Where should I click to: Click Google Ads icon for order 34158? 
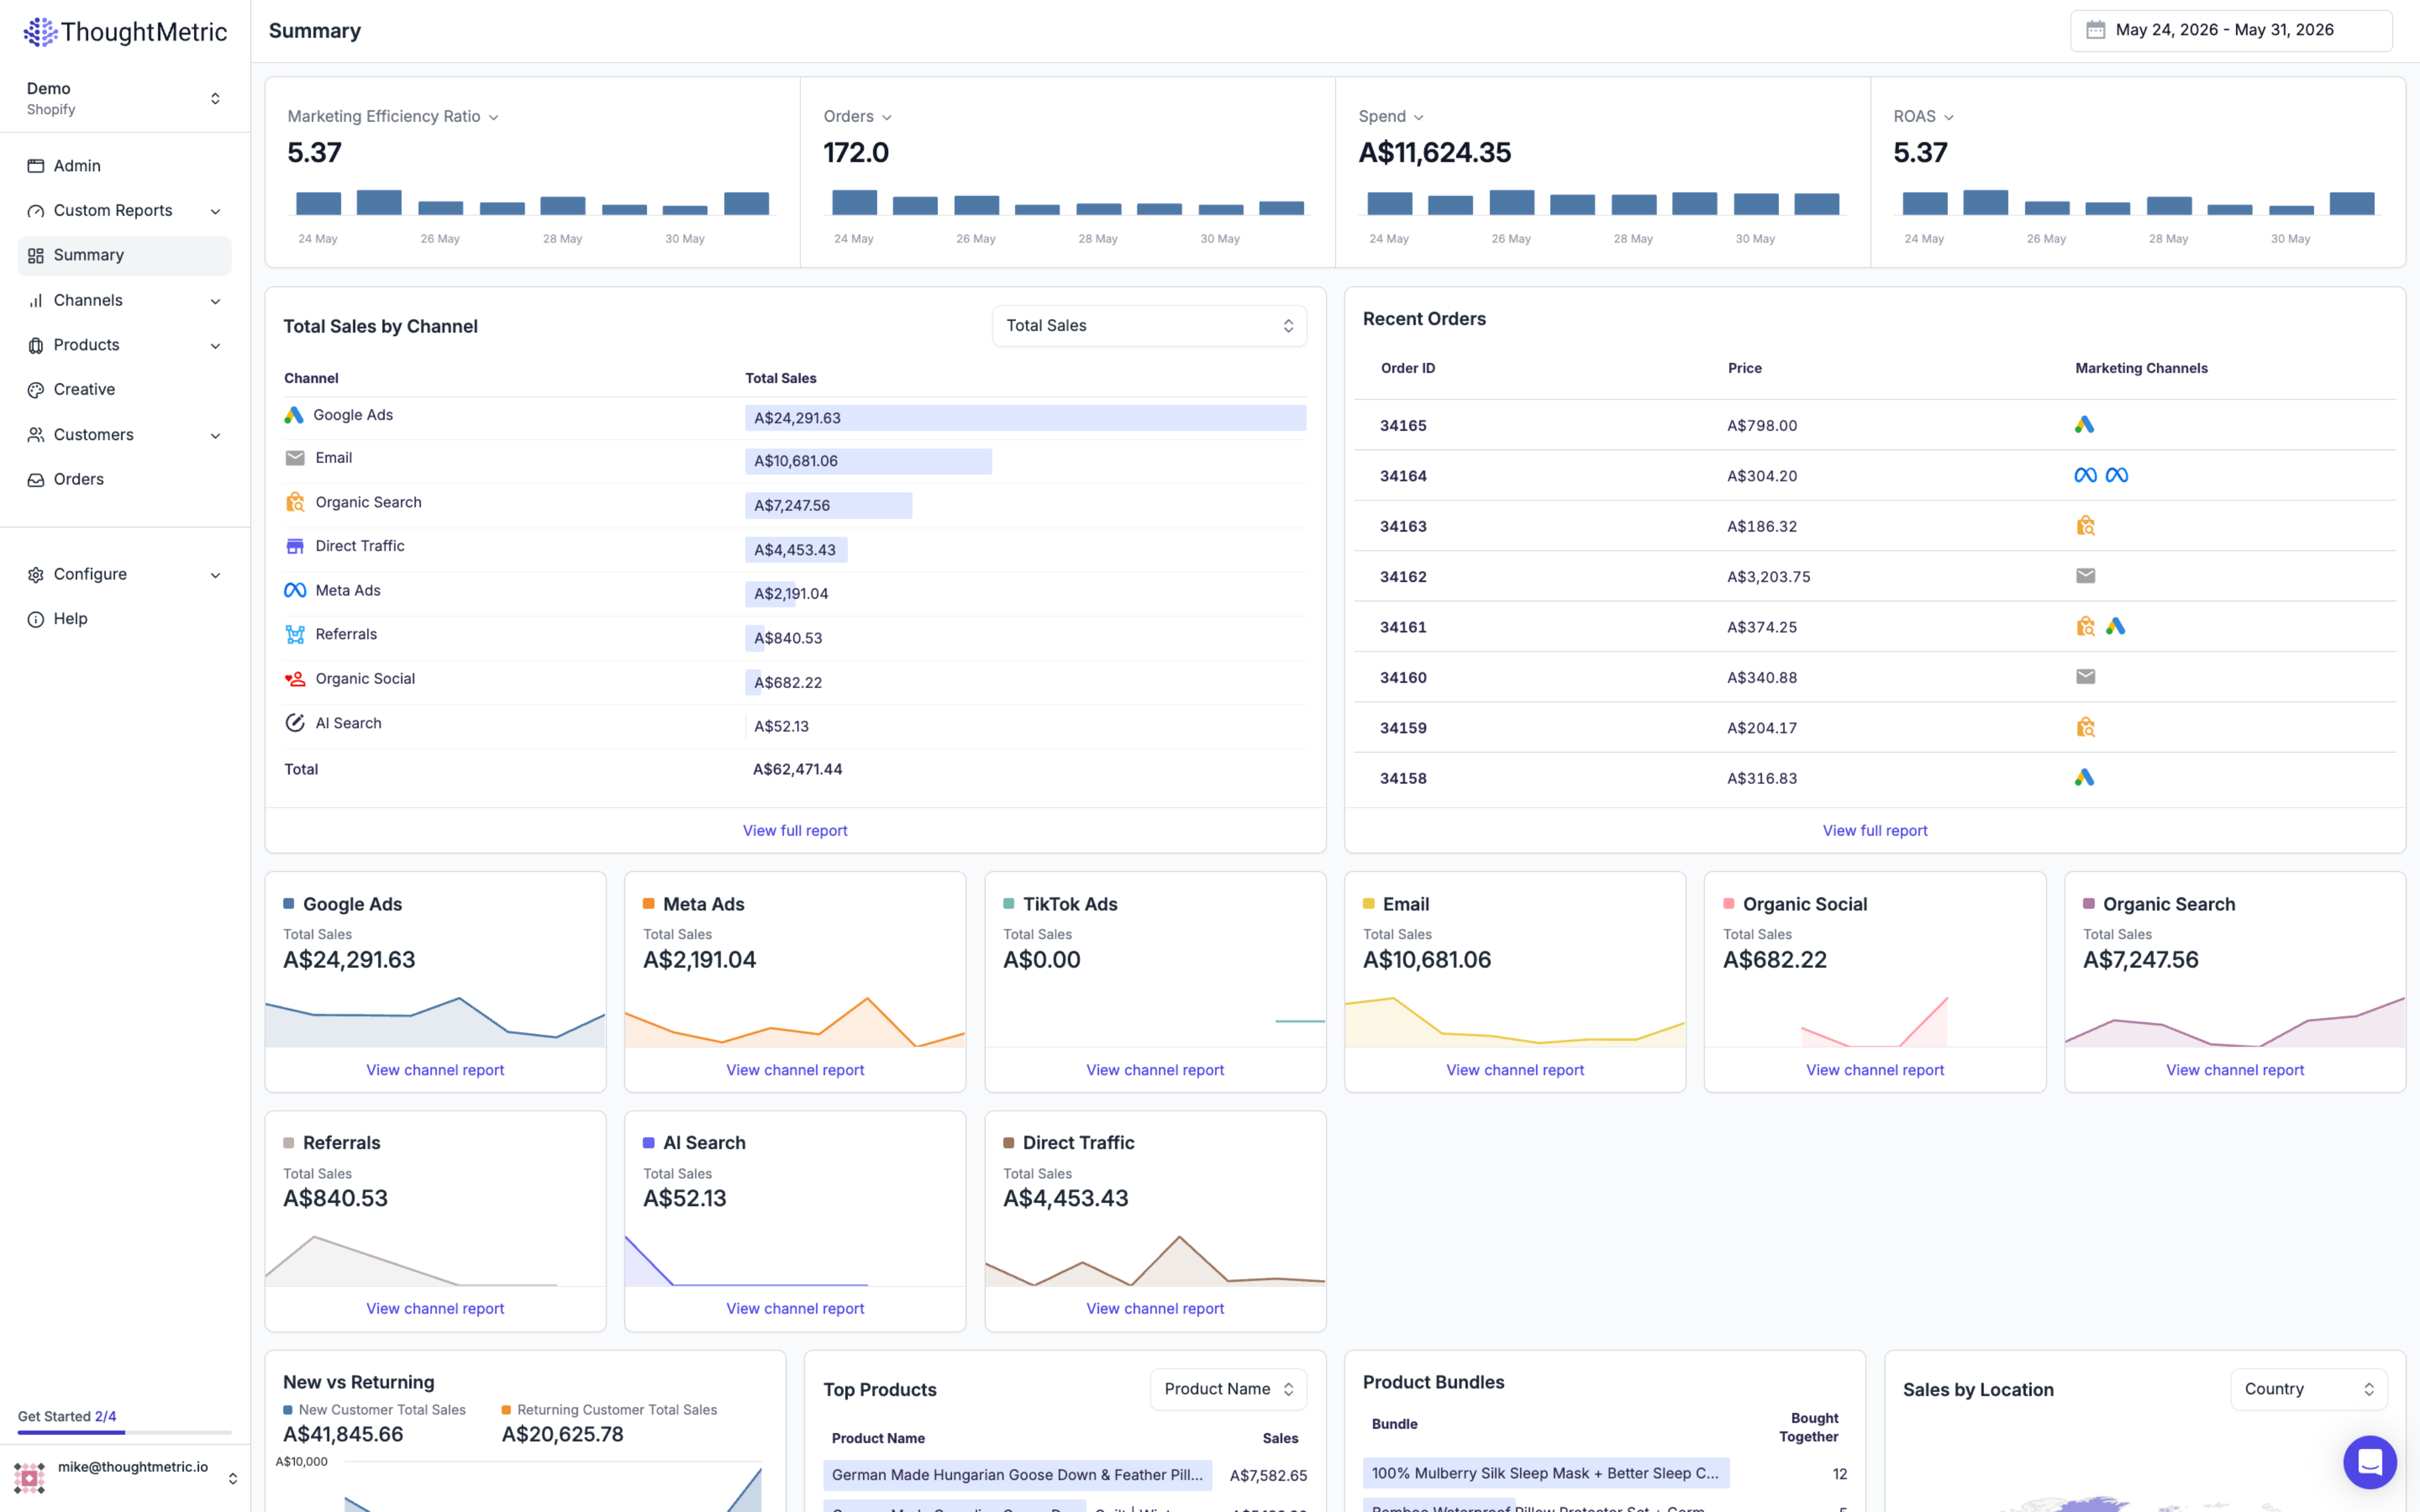click(2084, 777)
